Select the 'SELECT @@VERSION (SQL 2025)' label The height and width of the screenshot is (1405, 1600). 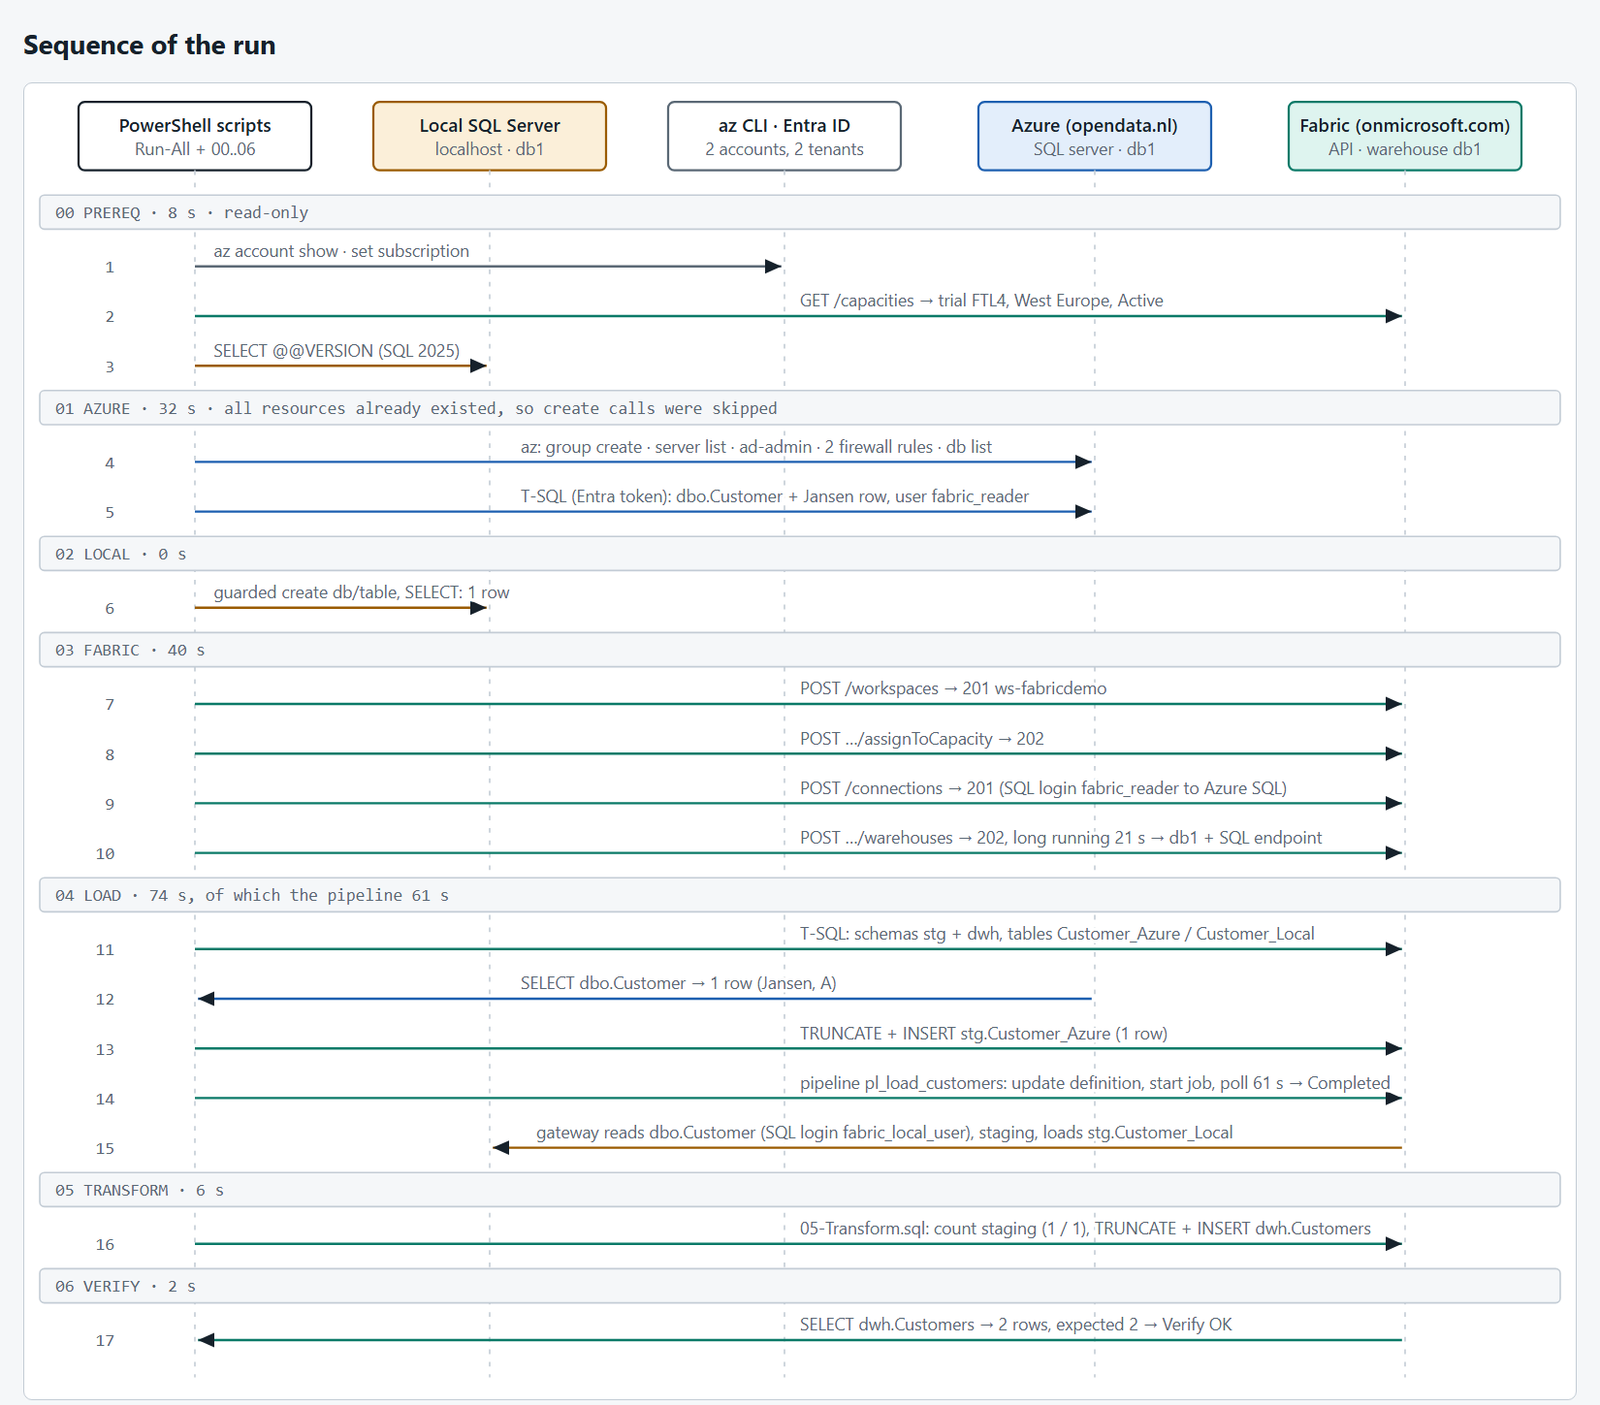click(336, 351)
